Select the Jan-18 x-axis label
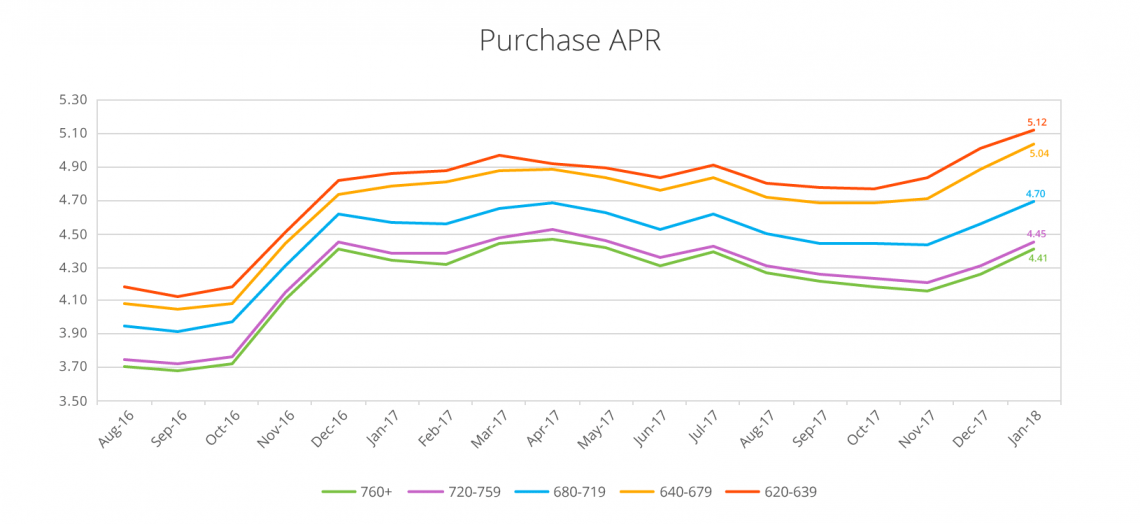The width and height of the screenshot is (1140, 524). tap(1025, 427)
